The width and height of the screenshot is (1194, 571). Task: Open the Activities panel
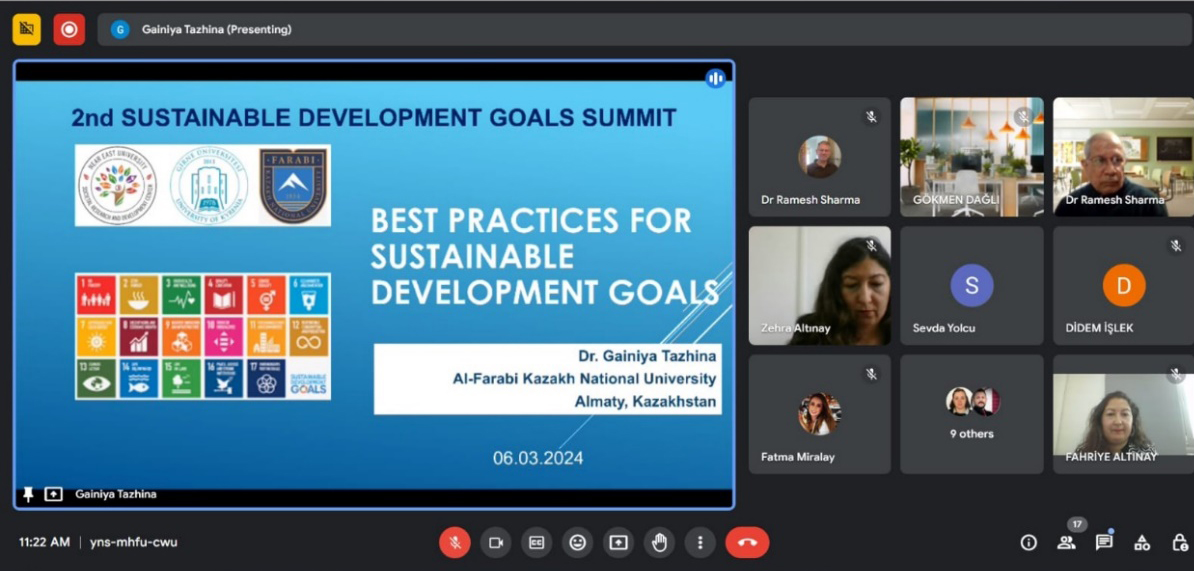tap(1141, 542)
